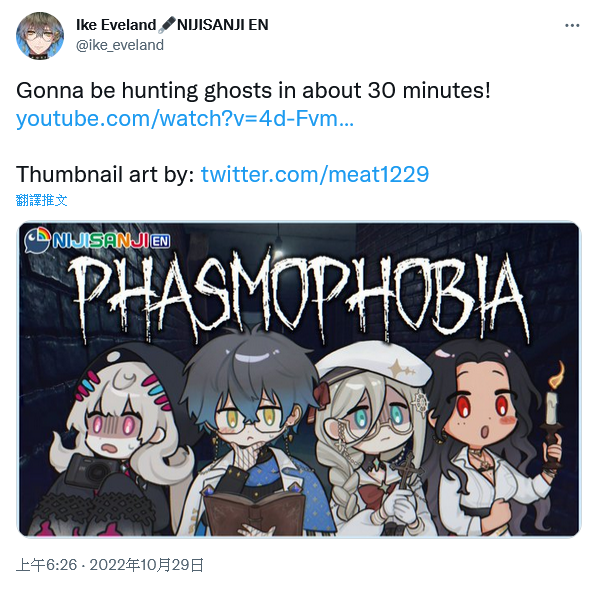Click the NIJISANJI EN logo in thumbnail
This screenshot has height=591, width=598.
point(97,240)
